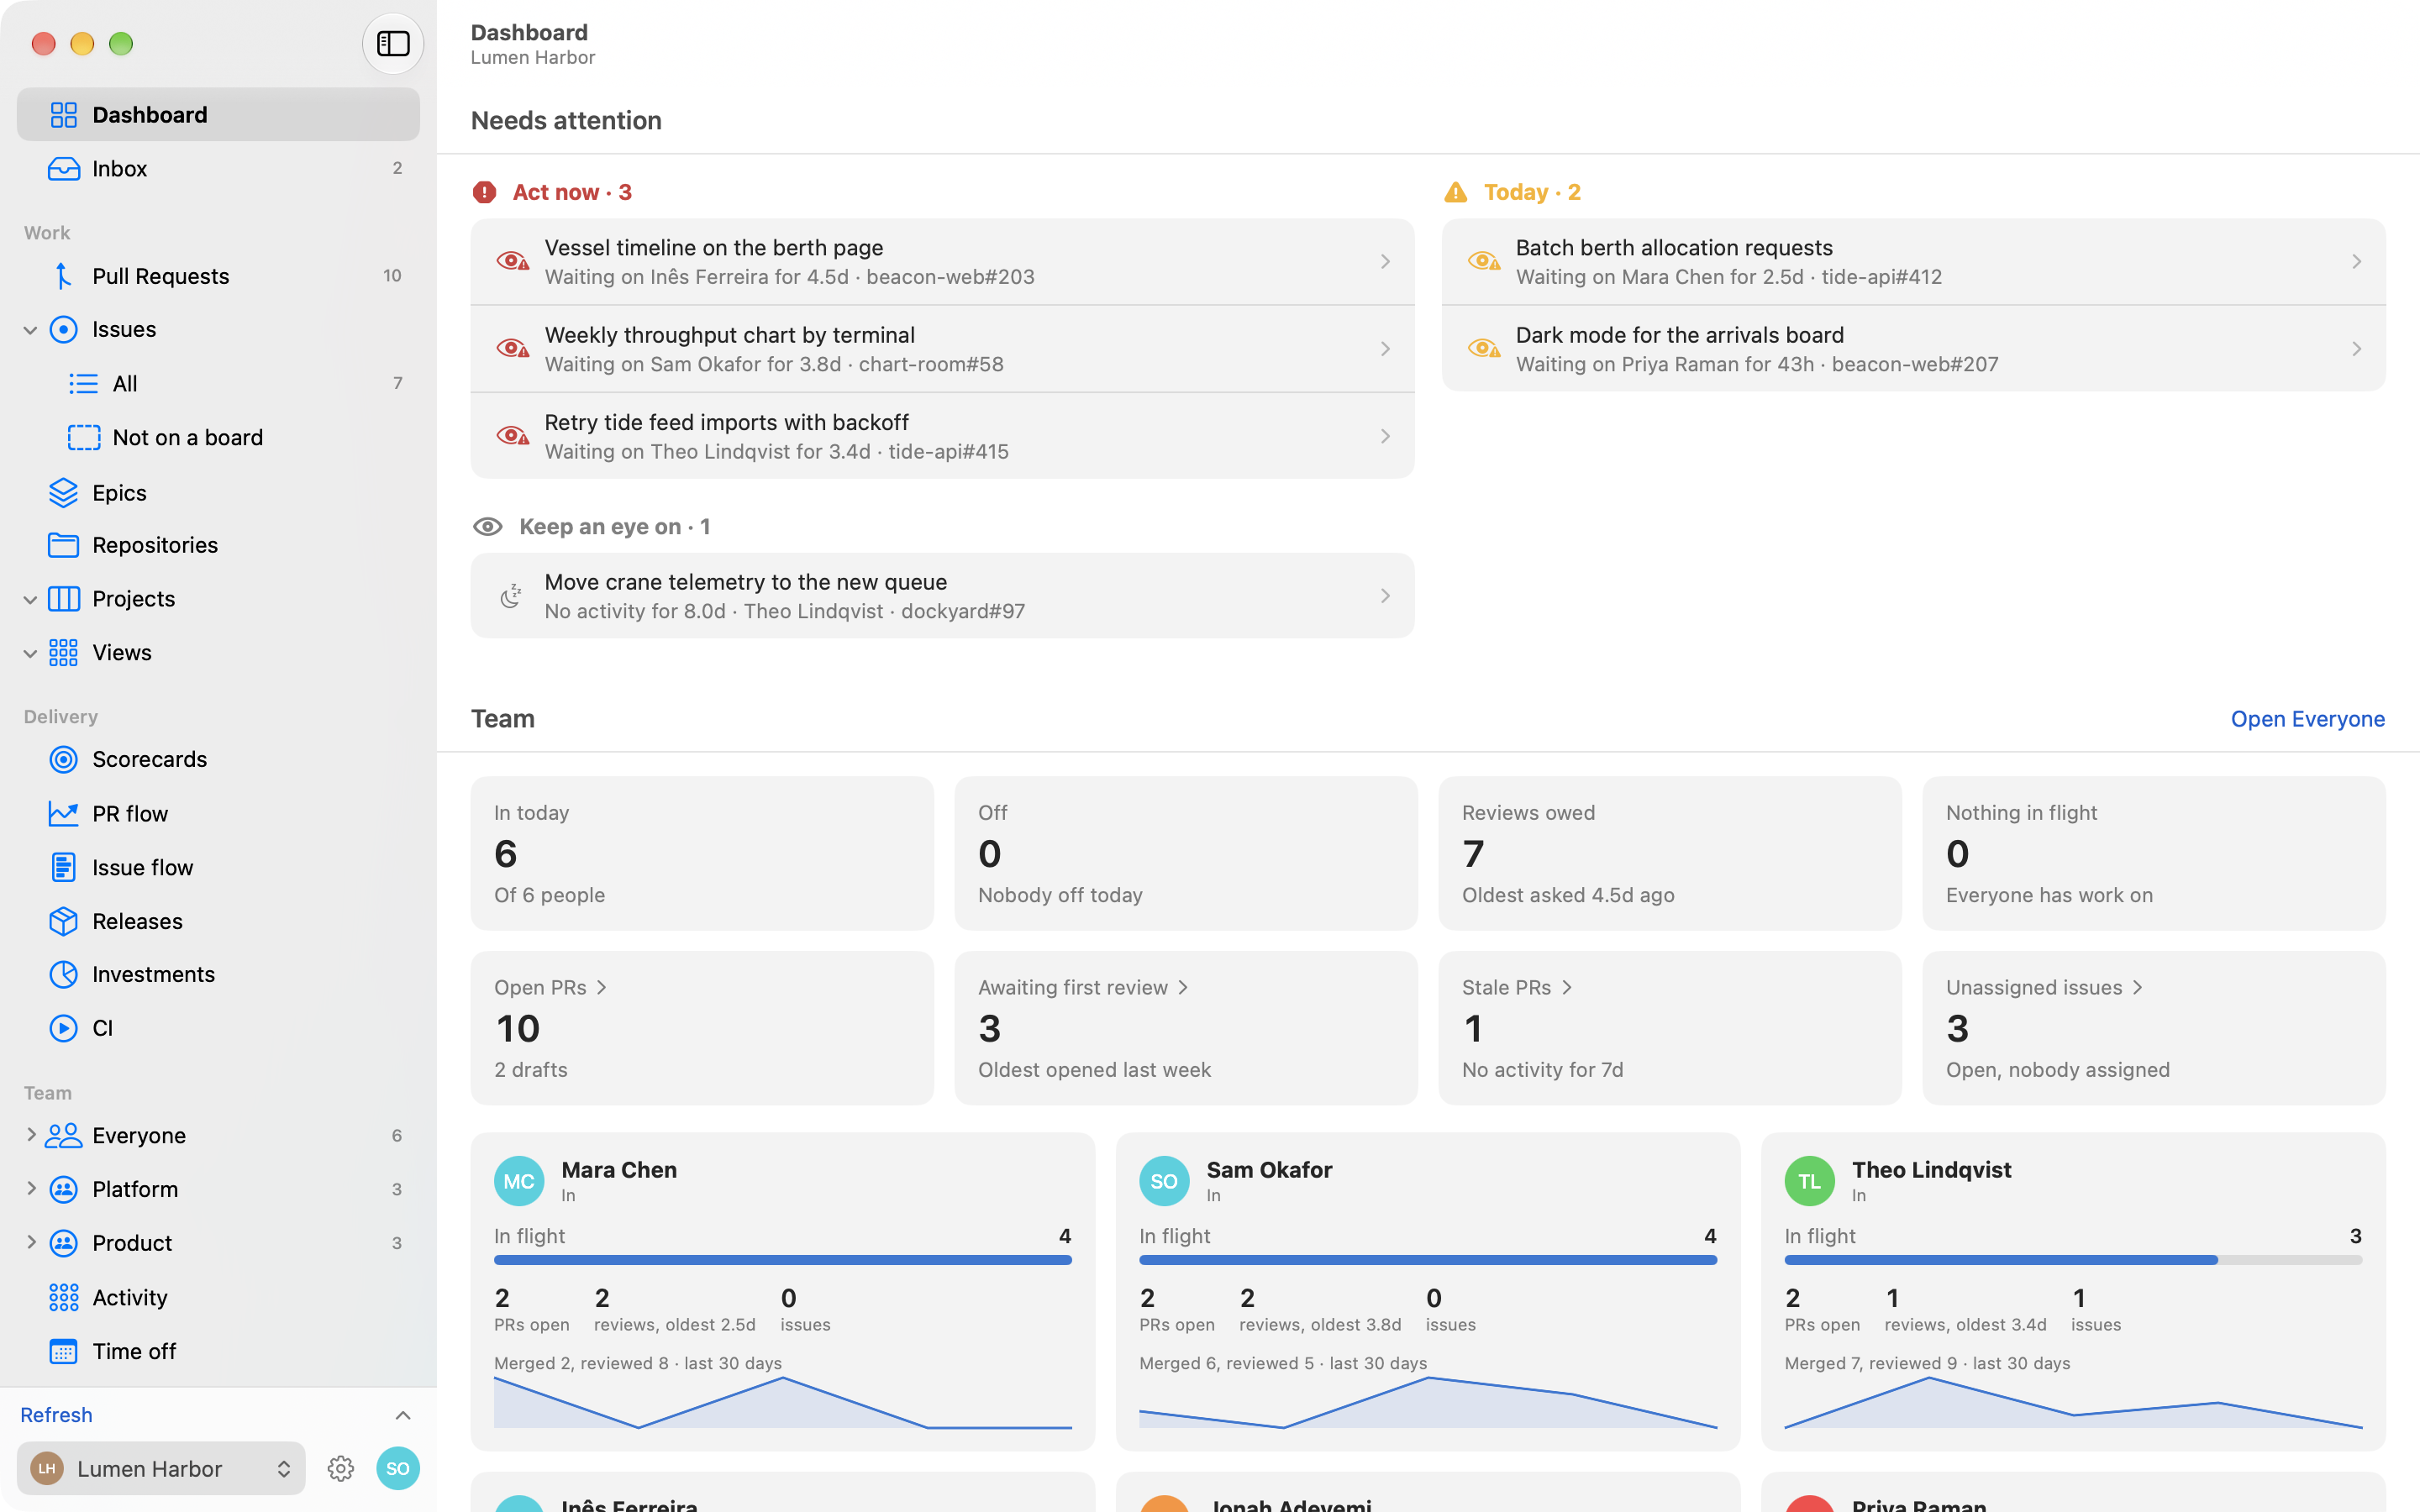Select Dashboard in the sidebar
The width and height of the screenshot is (2420, 1512).
coord(218,114)
